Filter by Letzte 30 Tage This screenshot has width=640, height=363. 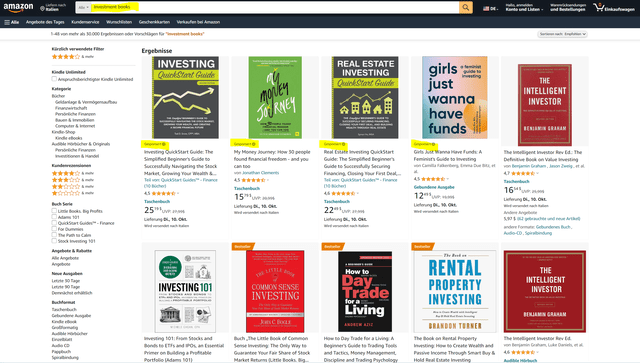pos(66,281)
